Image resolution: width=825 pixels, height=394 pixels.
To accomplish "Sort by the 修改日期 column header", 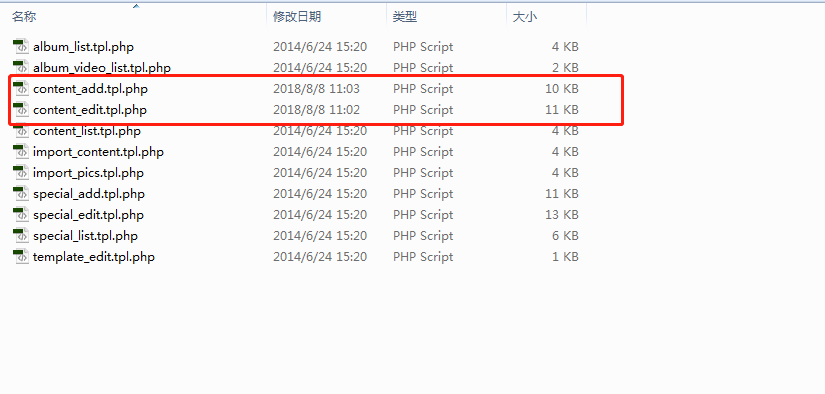I will pyautogui.click(x=297, y=17).
